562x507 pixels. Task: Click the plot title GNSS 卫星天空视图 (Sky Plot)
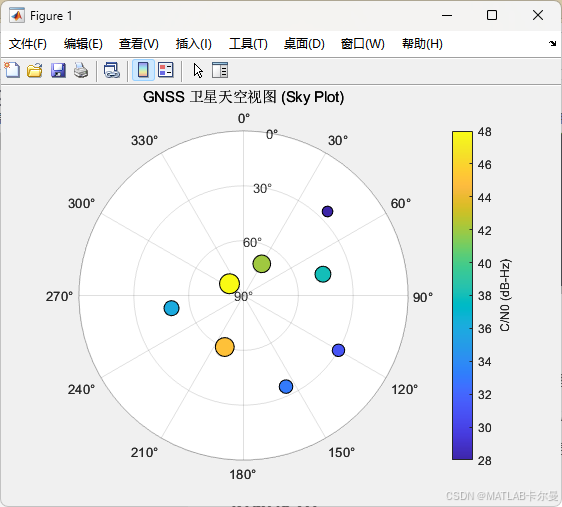pos(243,97)
